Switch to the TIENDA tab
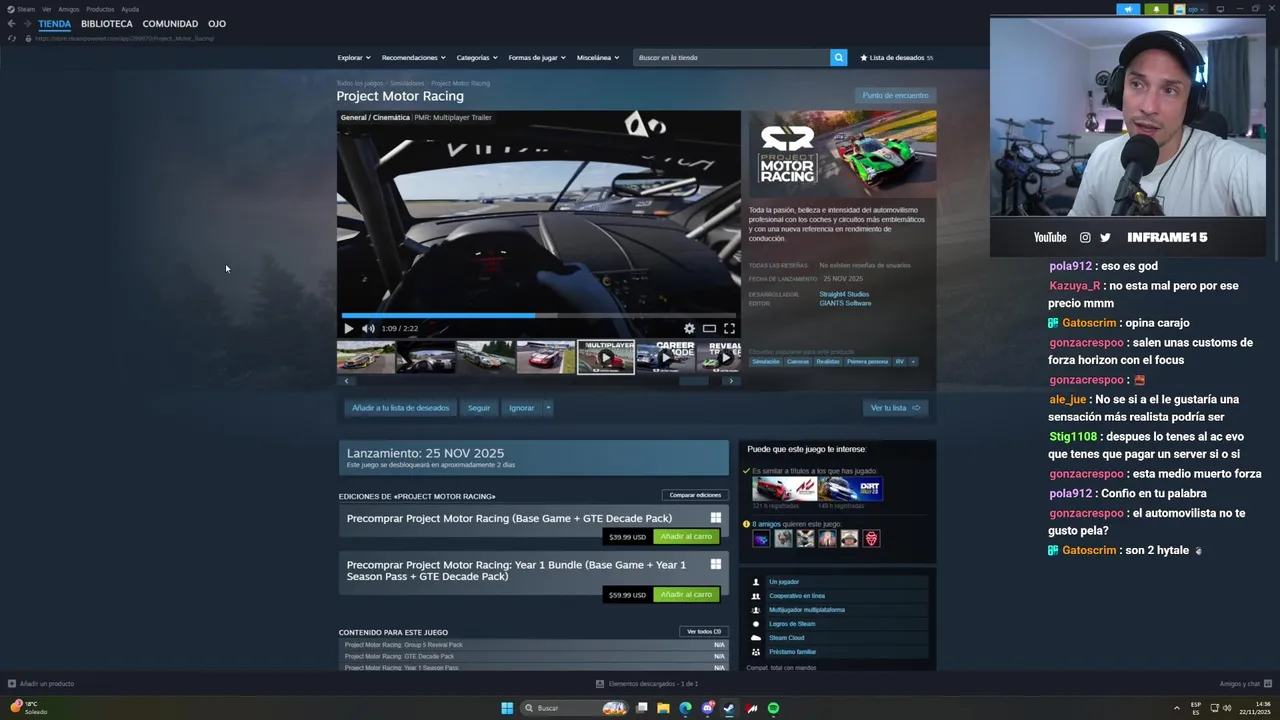The image size is (1280, 720). pyautogui.click(x=55, y=23)
